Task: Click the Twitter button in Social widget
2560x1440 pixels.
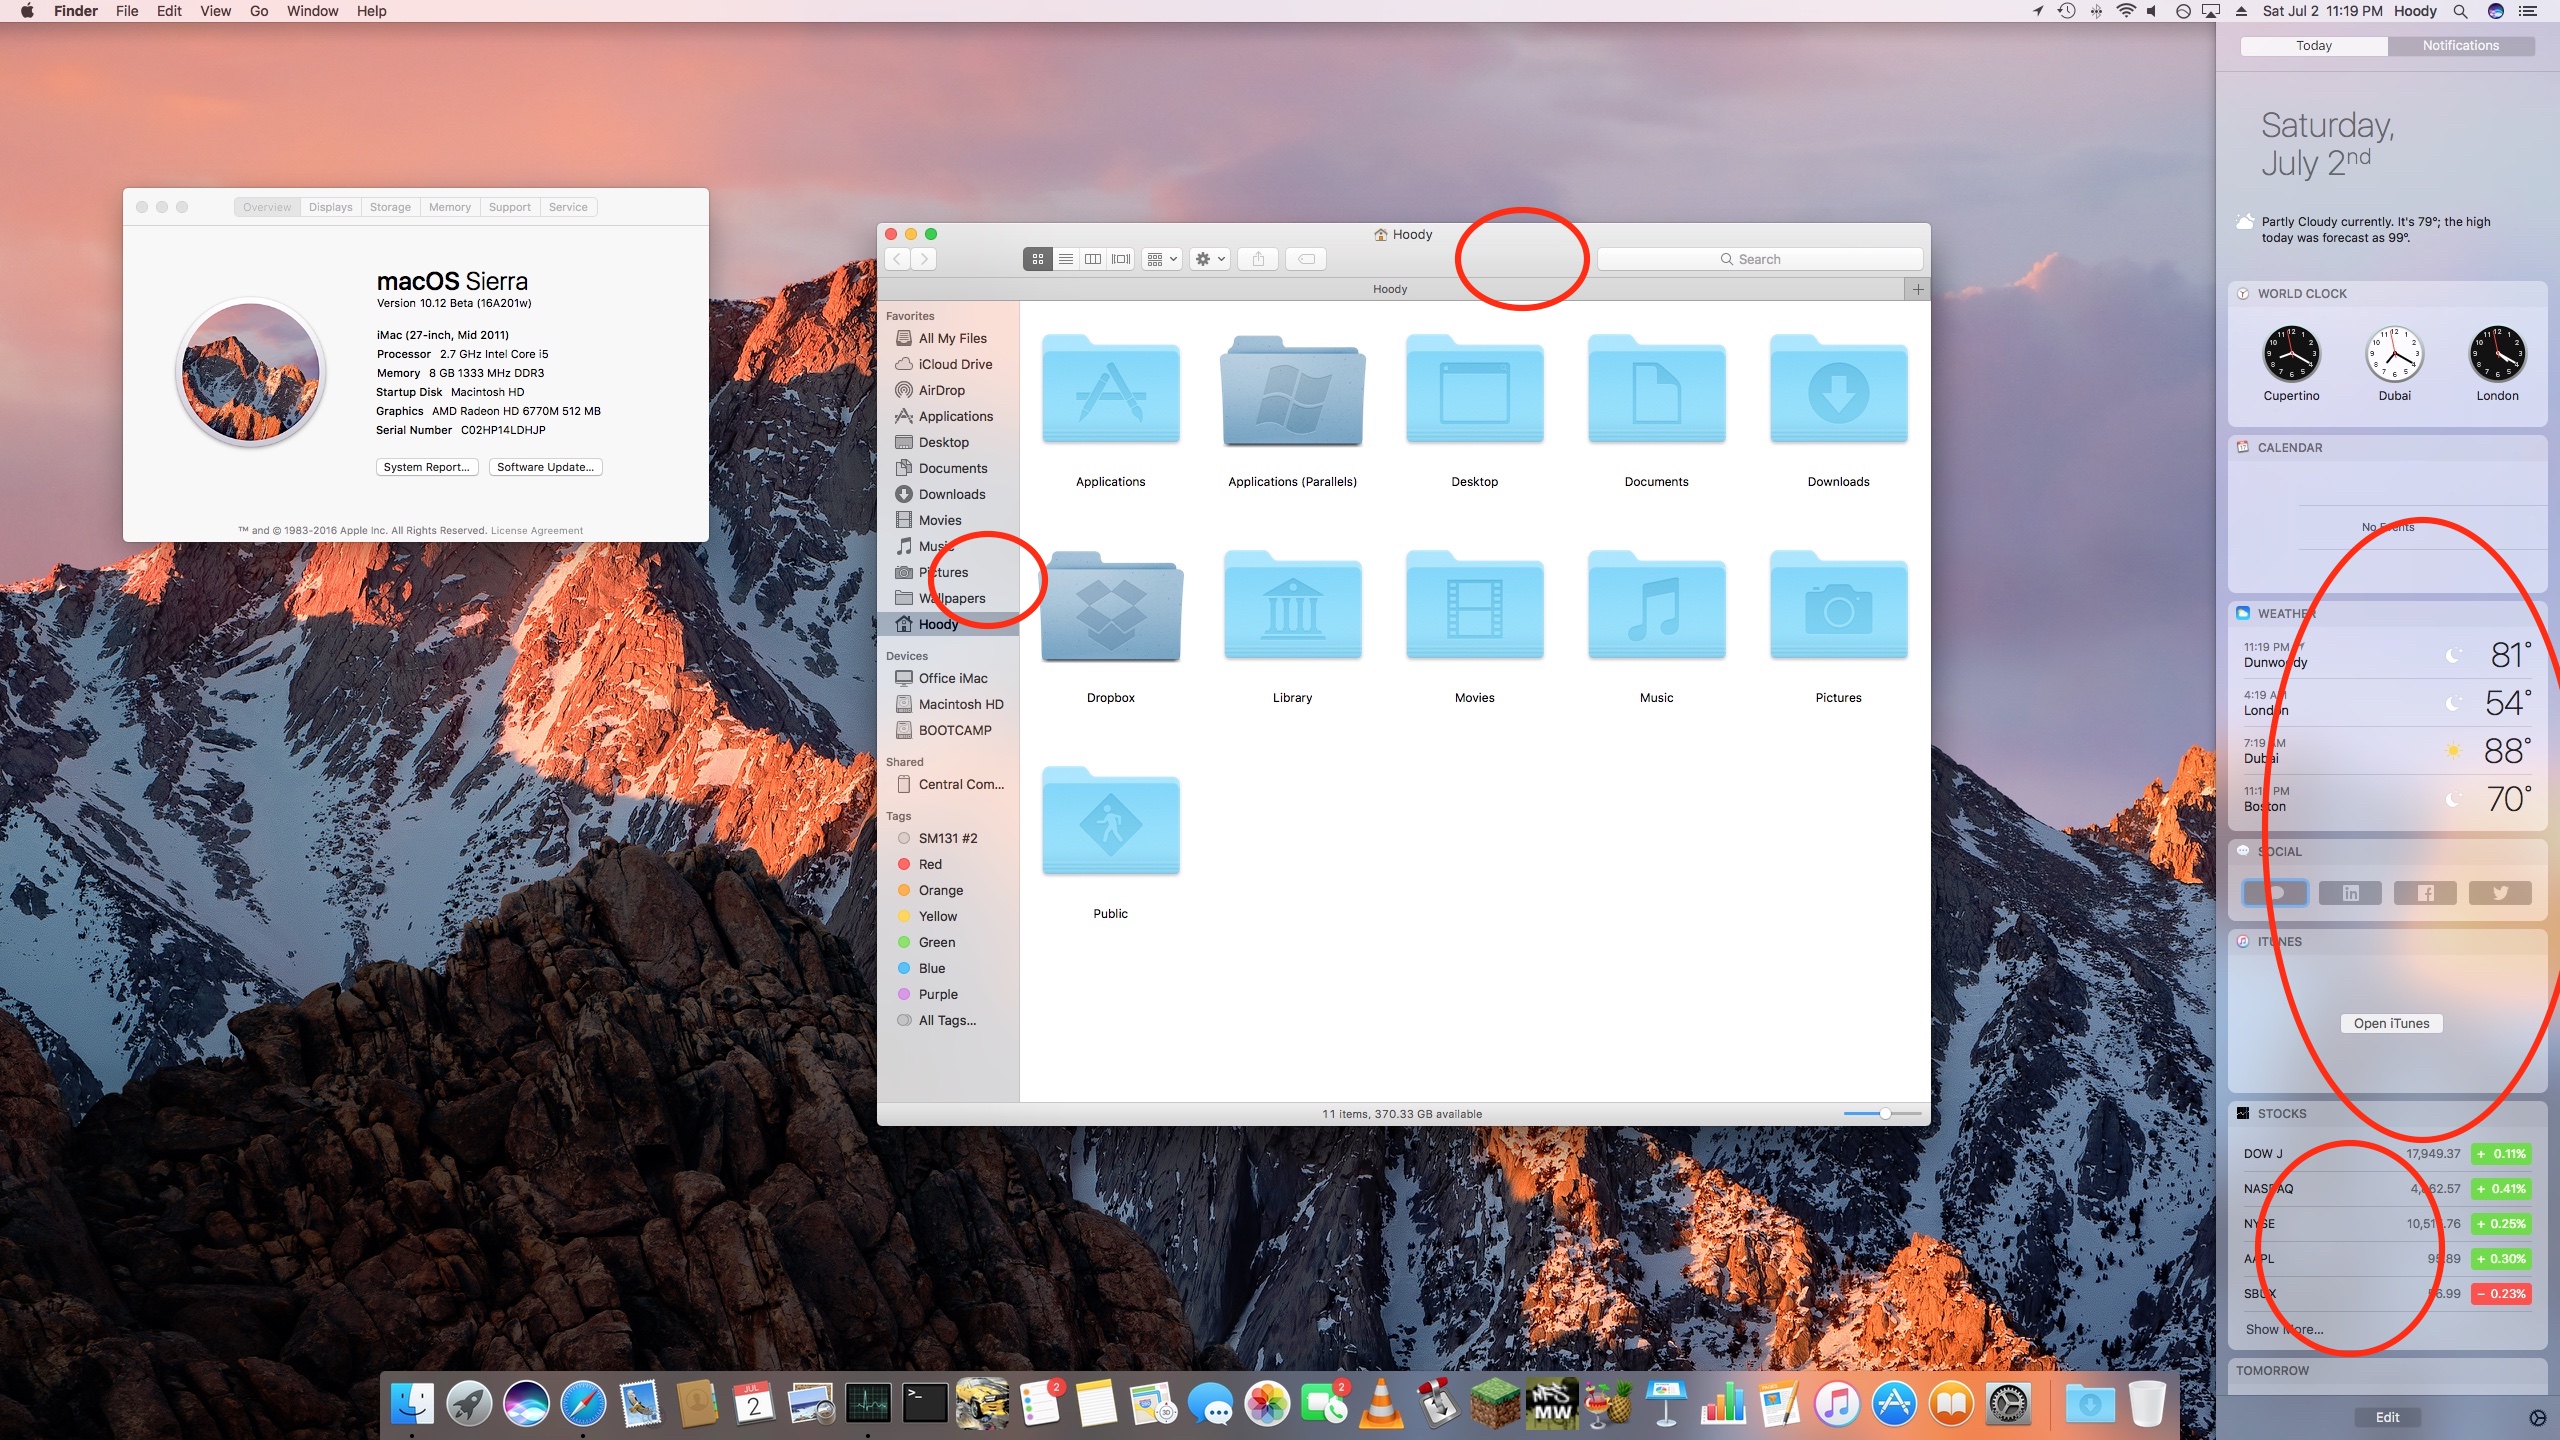Action: pos(2500,893)
